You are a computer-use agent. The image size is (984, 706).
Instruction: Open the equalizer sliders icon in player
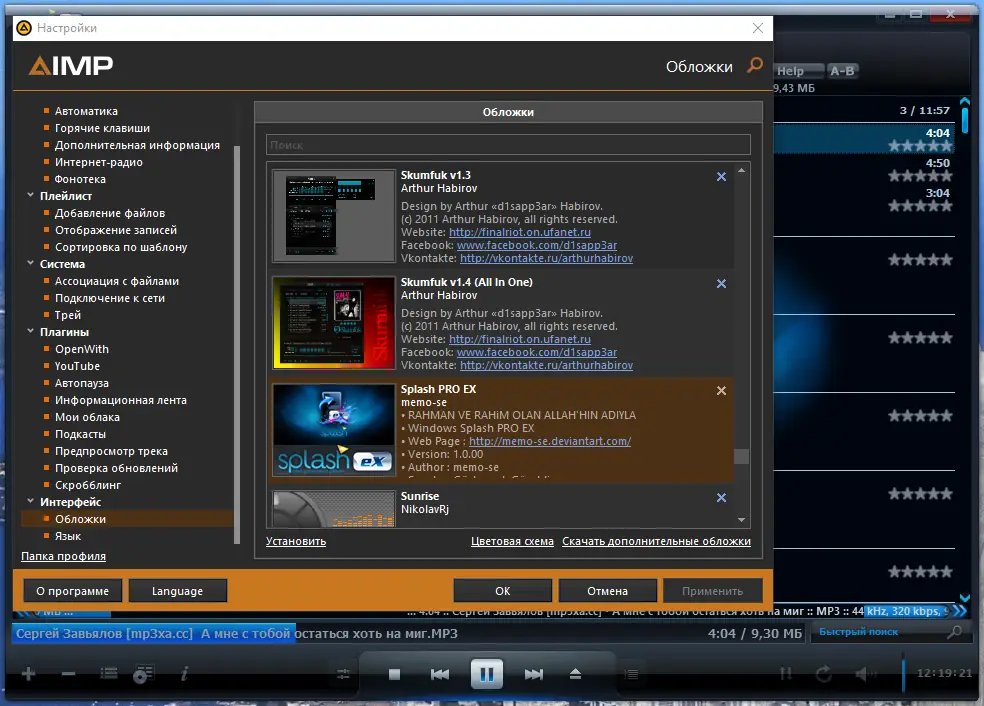[343, 675]
